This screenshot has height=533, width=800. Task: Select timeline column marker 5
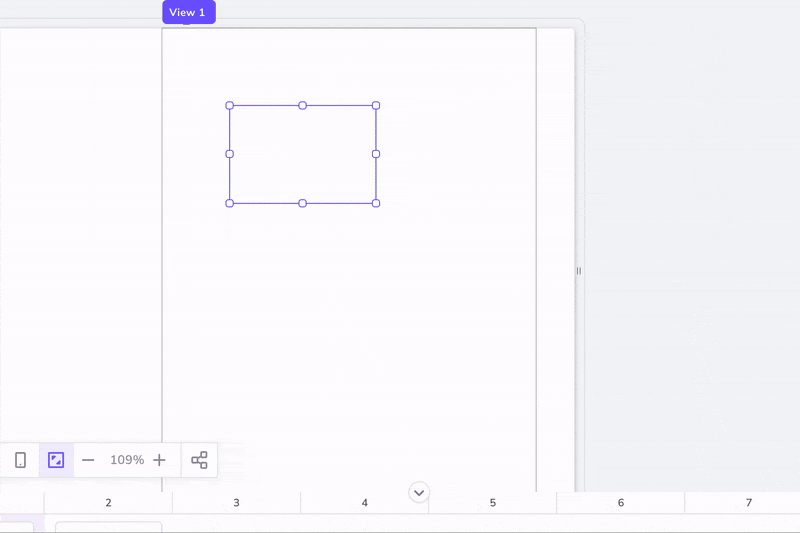(x=492, y=503)
